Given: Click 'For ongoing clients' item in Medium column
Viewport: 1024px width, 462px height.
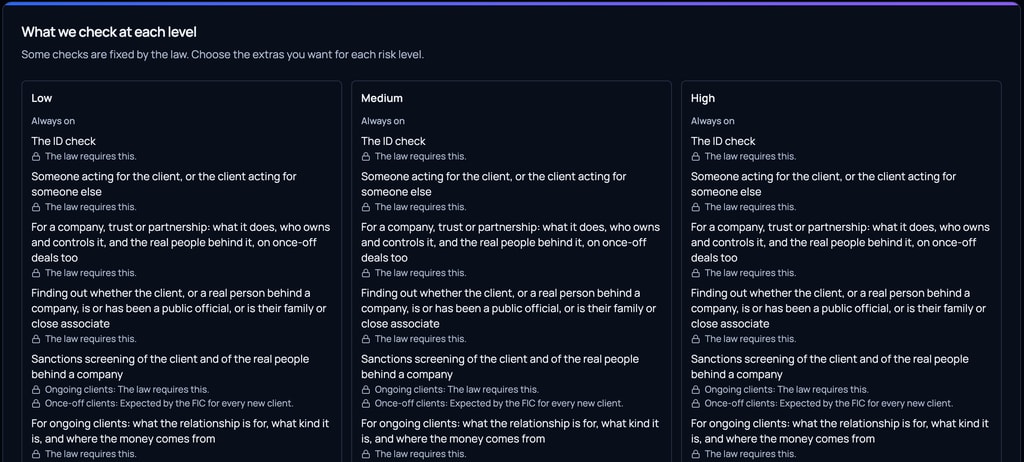Looking at the screenshot, I should click(x=510, y=431).
